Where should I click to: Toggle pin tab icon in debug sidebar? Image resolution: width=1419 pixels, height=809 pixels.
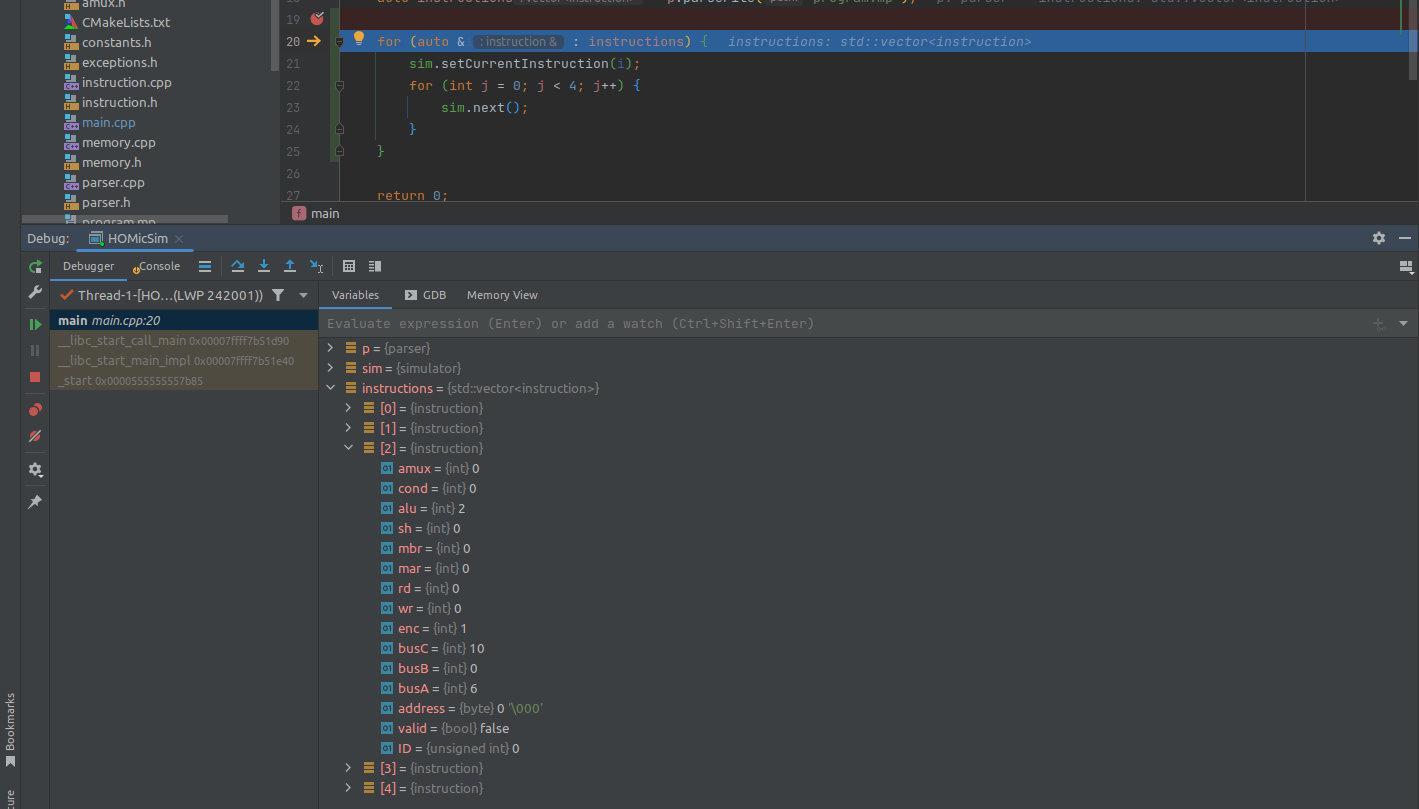pyautogui.click(x=35, y=502)
